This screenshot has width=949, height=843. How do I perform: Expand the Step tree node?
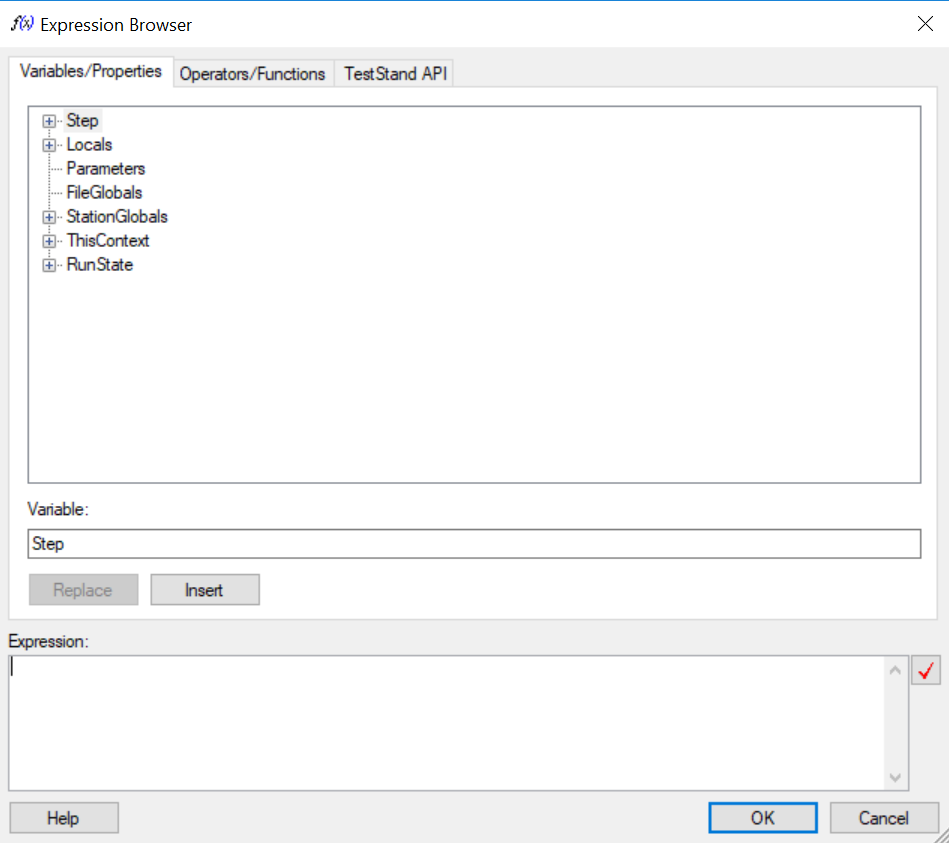point(48,121)
